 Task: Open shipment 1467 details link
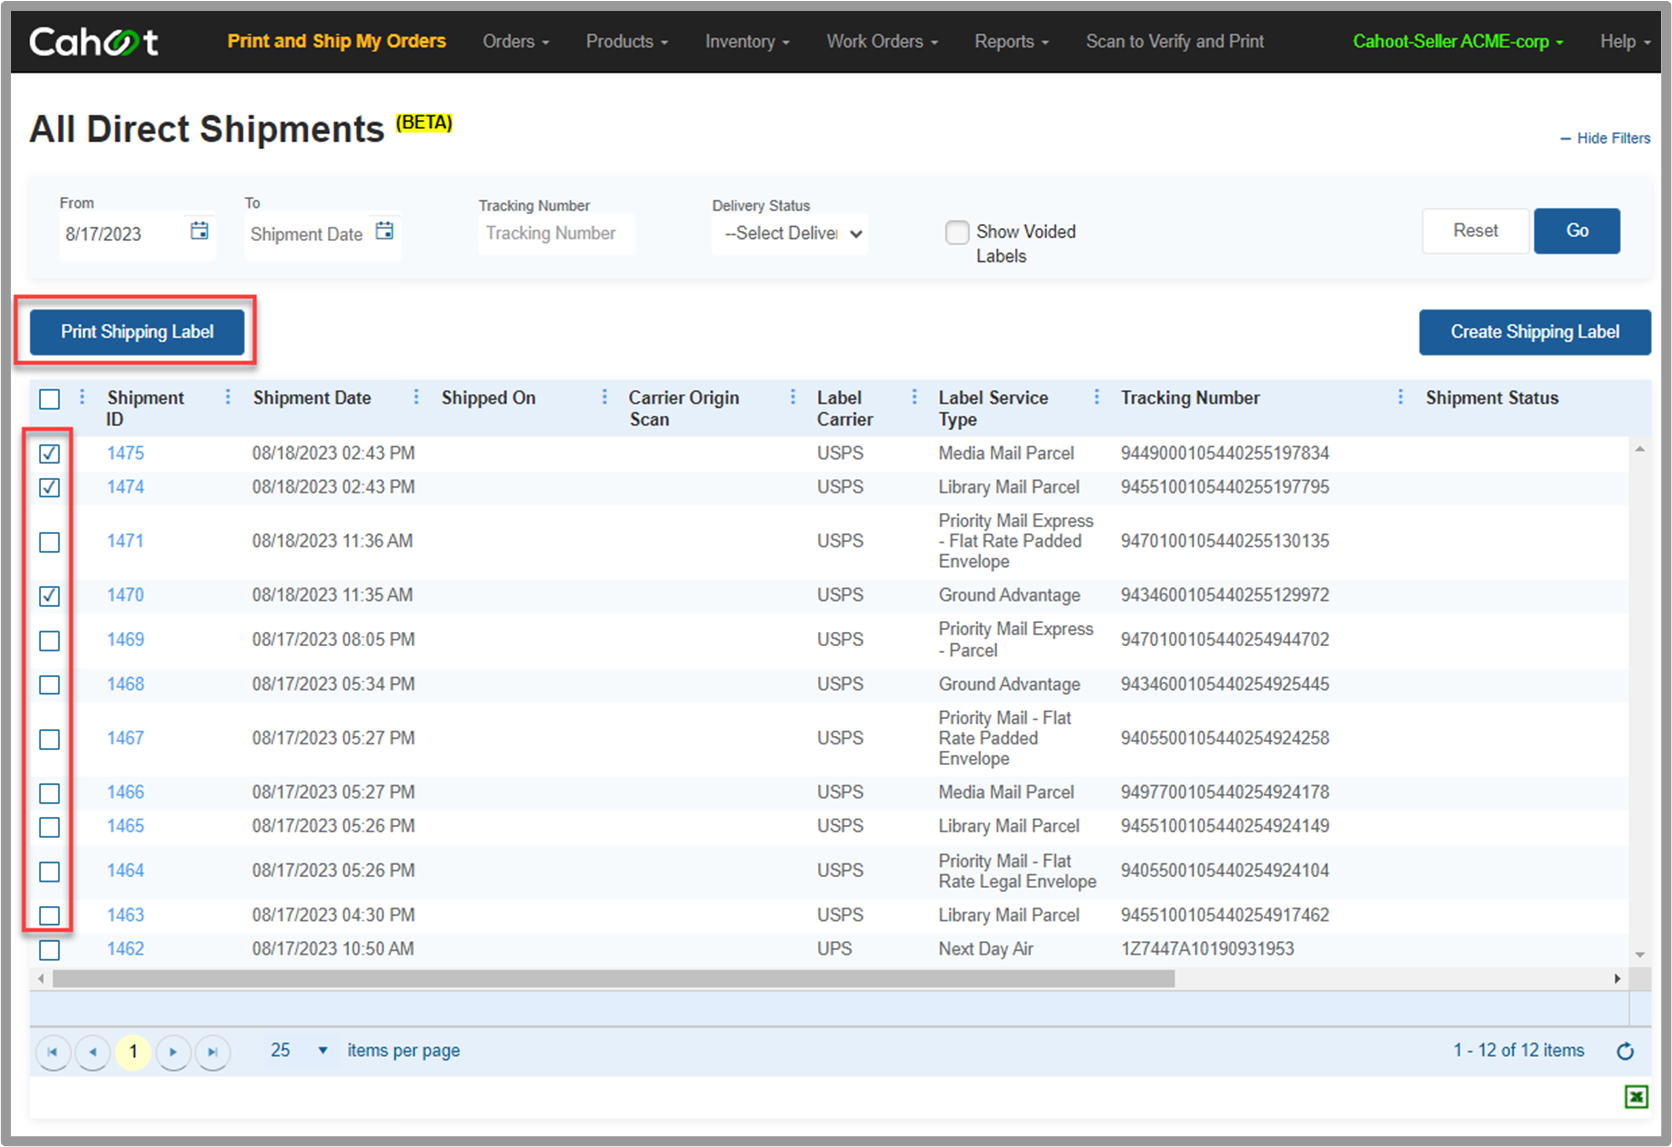pyautogui.click(x=126, y=738)
